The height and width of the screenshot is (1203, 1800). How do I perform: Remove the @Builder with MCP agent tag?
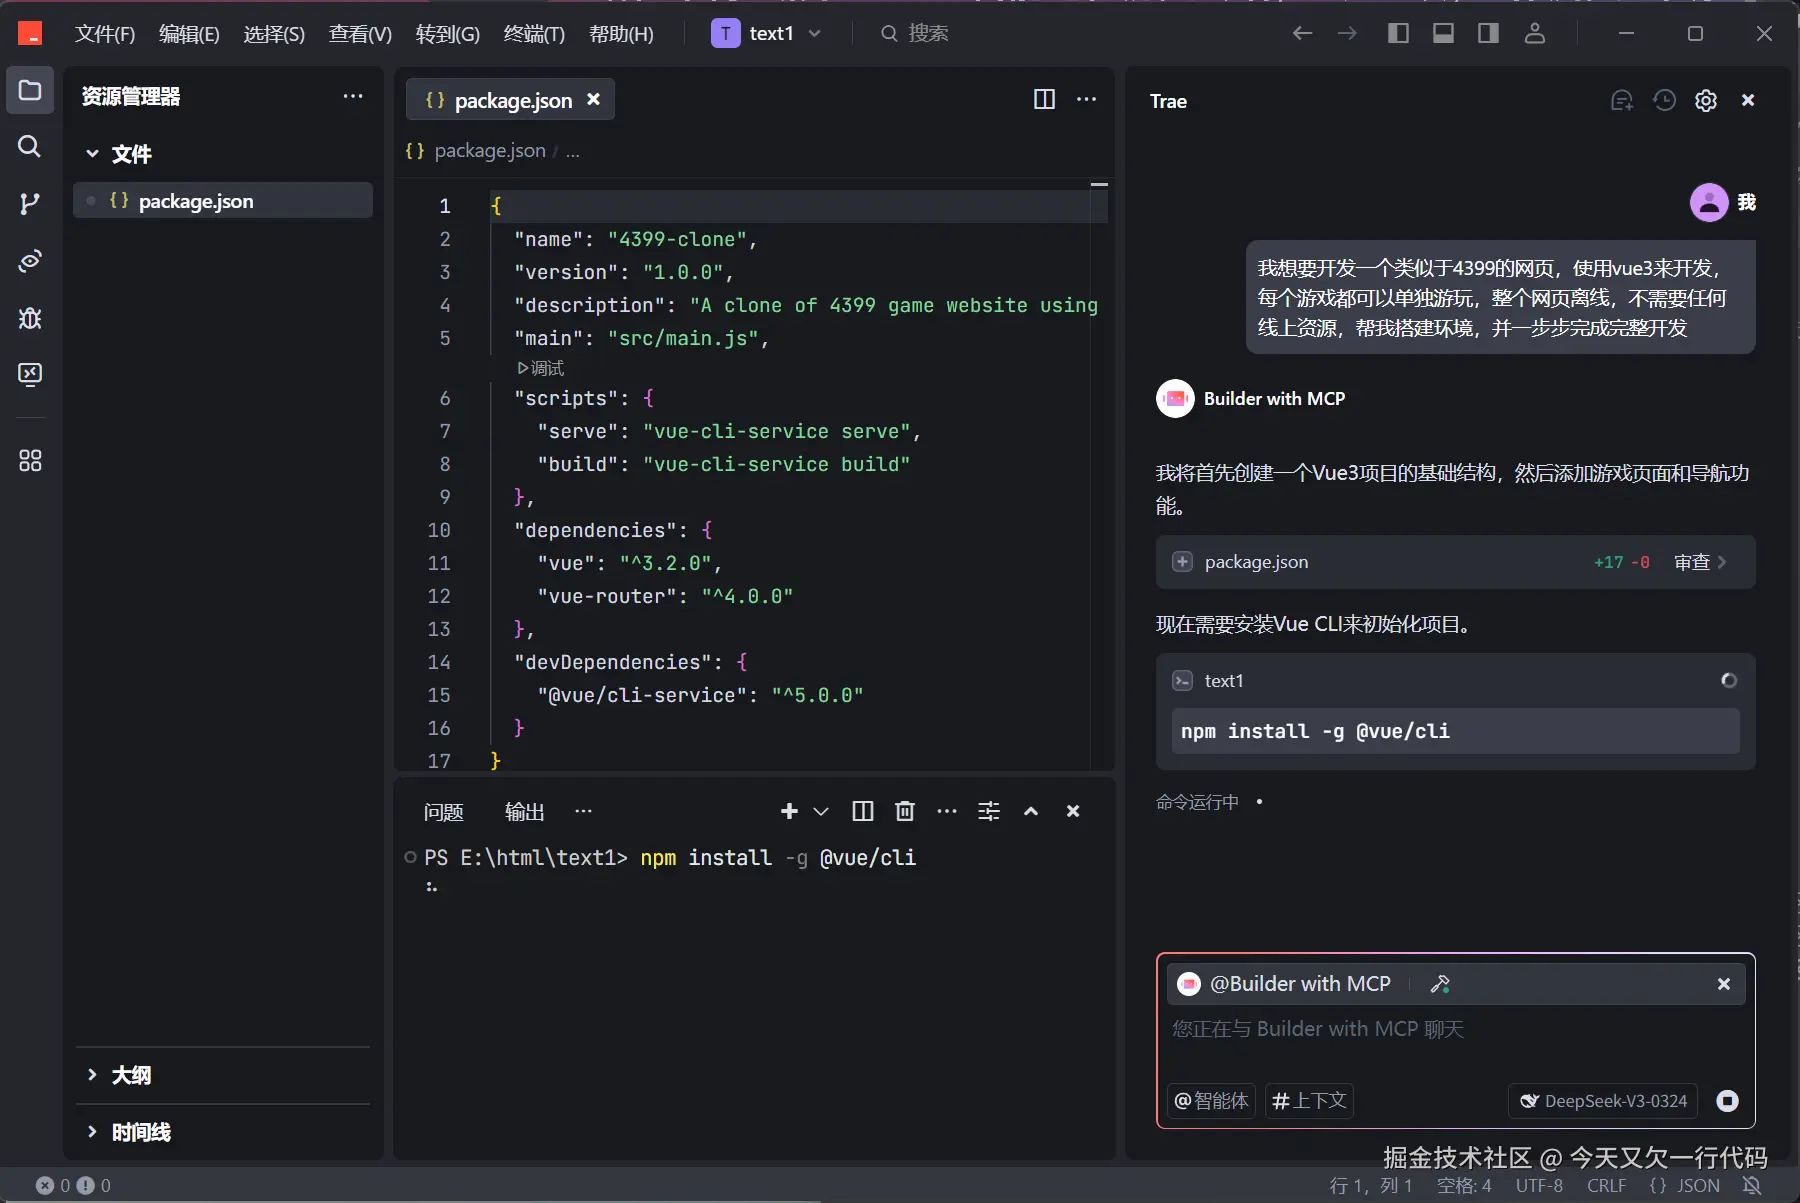click(x=1724, y=984)
